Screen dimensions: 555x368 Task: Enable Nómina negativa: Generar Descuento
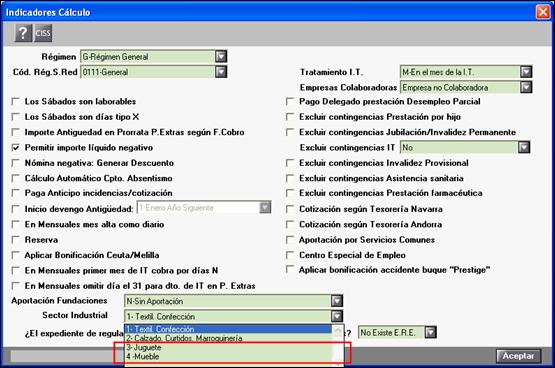tap(15, 163)
